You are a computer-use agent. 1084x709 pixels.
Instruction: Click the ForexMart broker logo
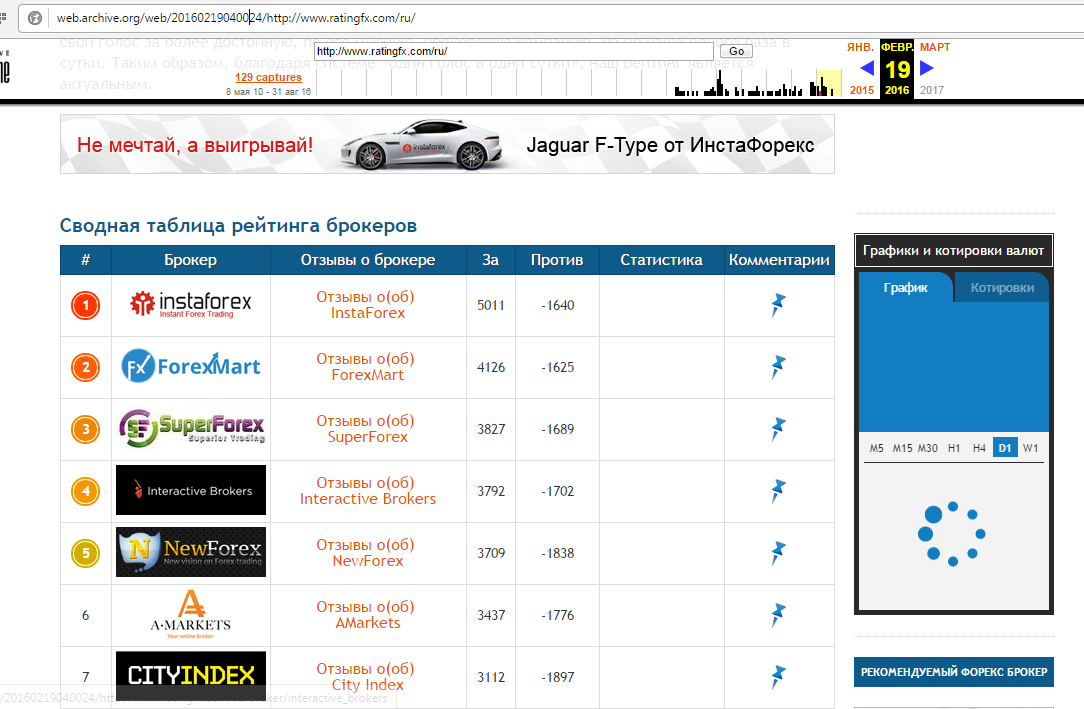click(x=191, y=366)
